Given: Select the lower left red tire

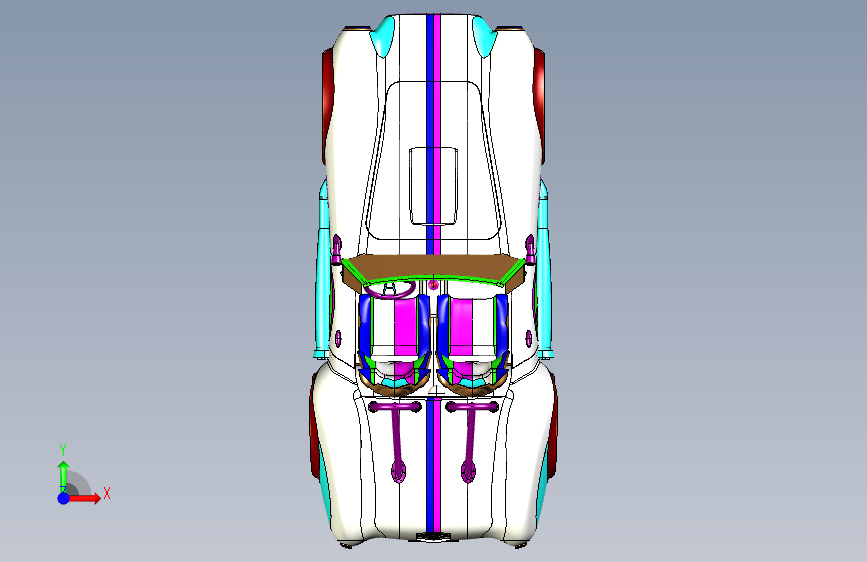Looking at the screenshot, I should pyautogui.click(x=314, y=426).
